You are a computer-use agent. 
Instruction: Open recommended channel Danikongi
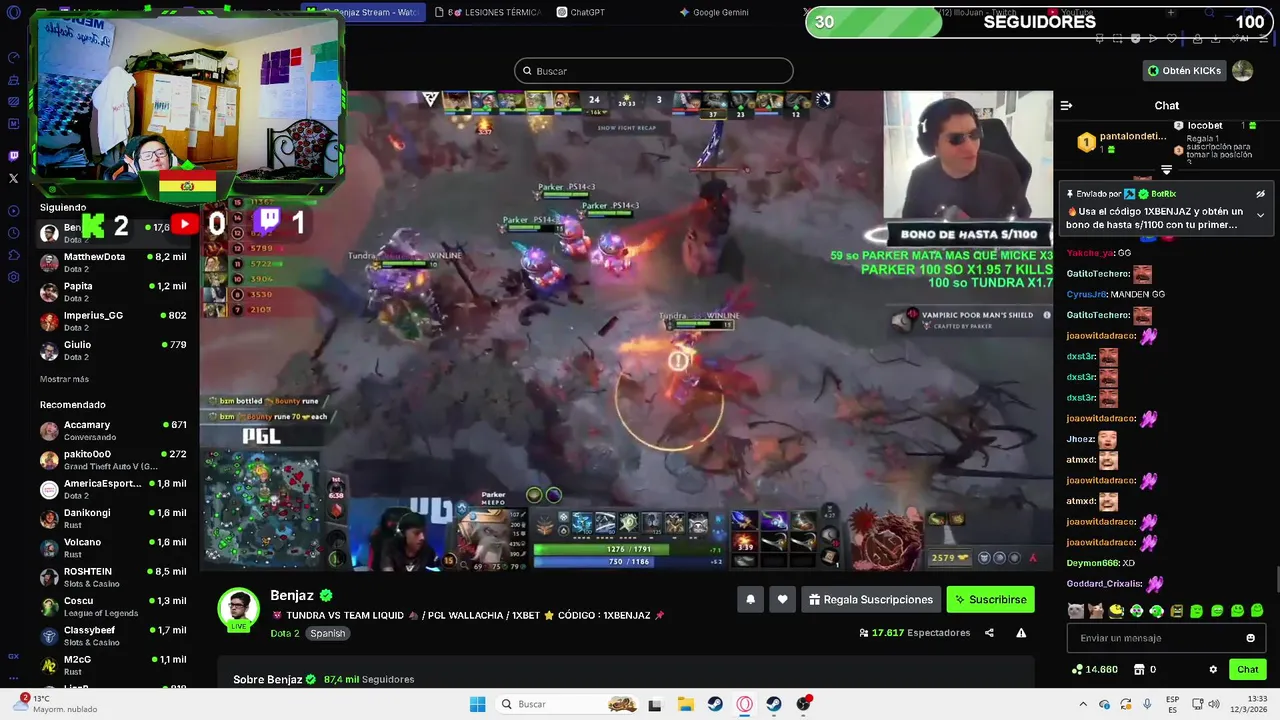113,518
